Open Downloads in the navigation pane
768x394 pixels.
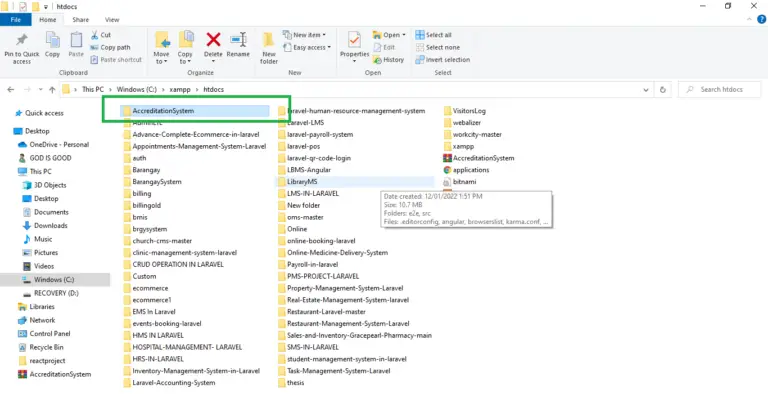click(45, 226)
